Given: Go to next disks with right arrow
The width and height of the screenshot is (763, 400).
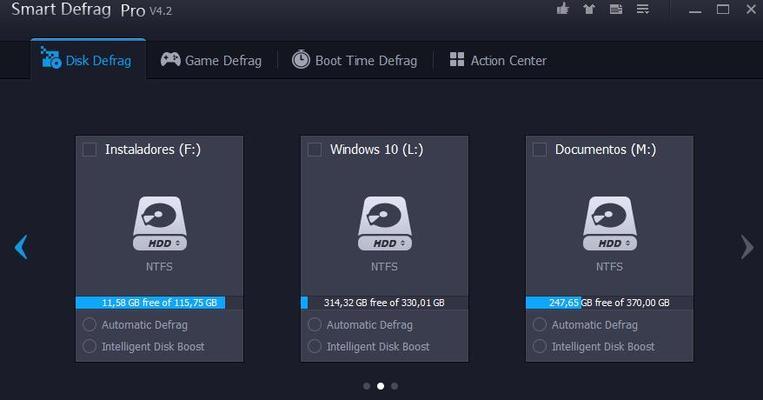Looking at the screenshot, I should pyautogui.click(x=747, y=247).
